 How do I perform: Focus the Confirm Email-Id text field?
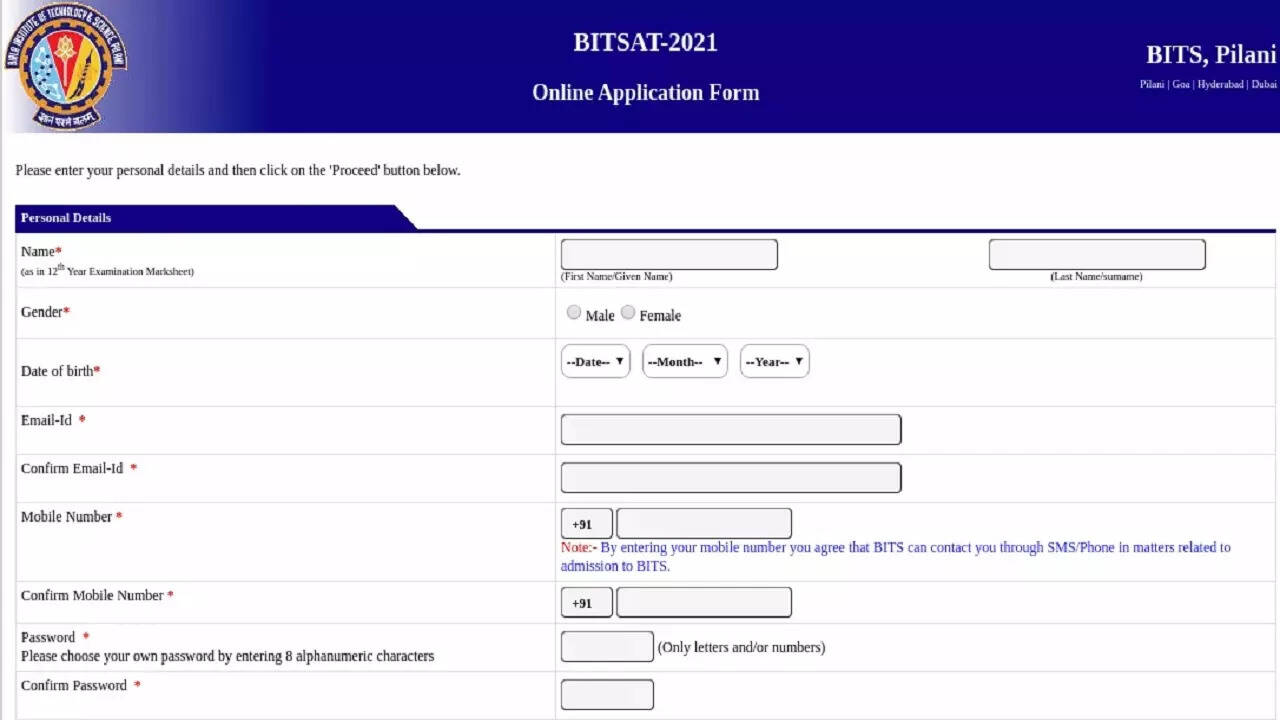coord(730,478)
